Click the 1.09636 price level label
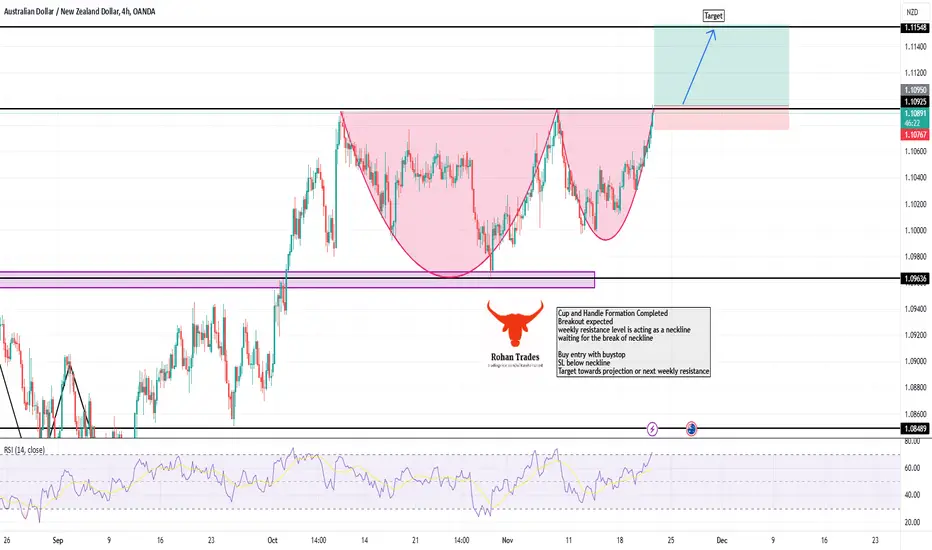This screenshot has width=932, height=550. (x=915, y=278)
